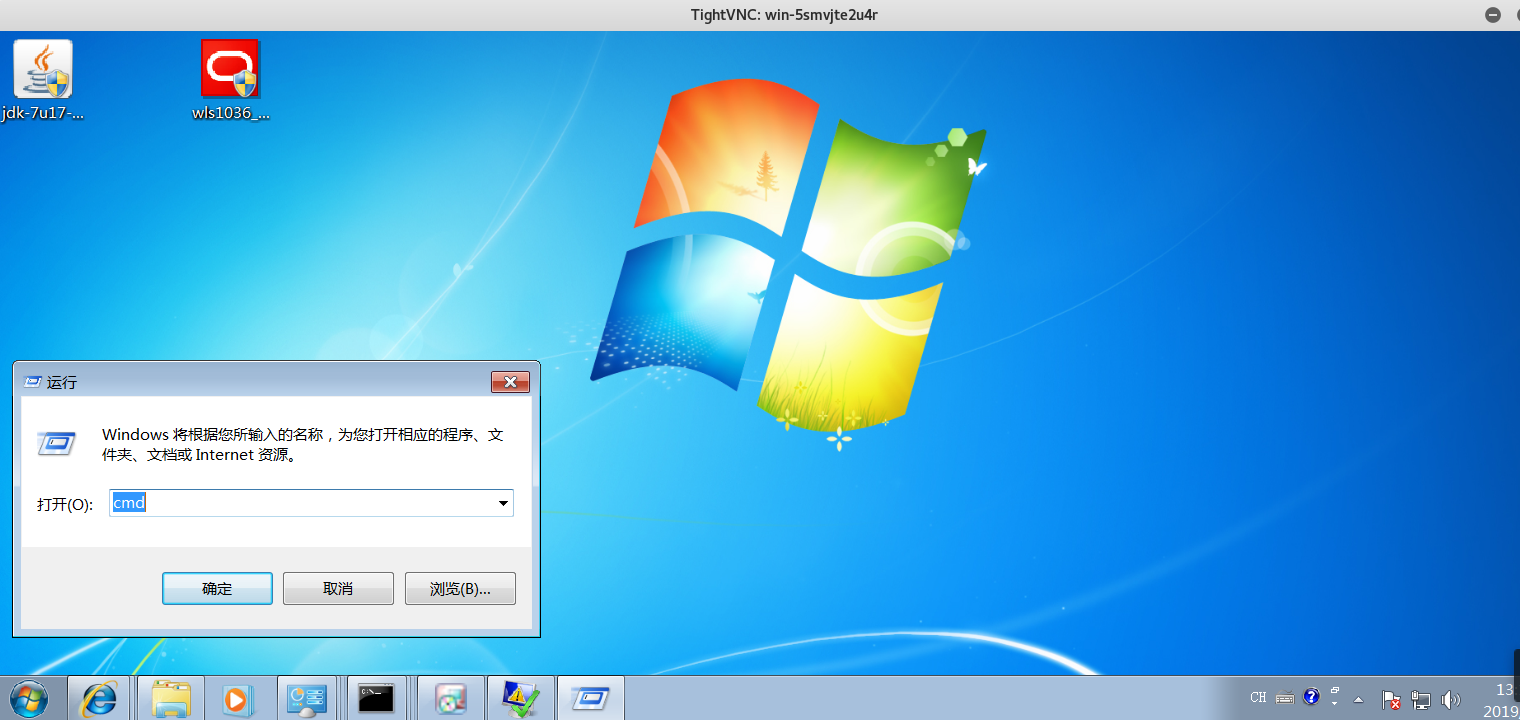Open the jdk-7u17 installer desktop icon
This screenshot has height=720, width=1520.
point(43,80)
